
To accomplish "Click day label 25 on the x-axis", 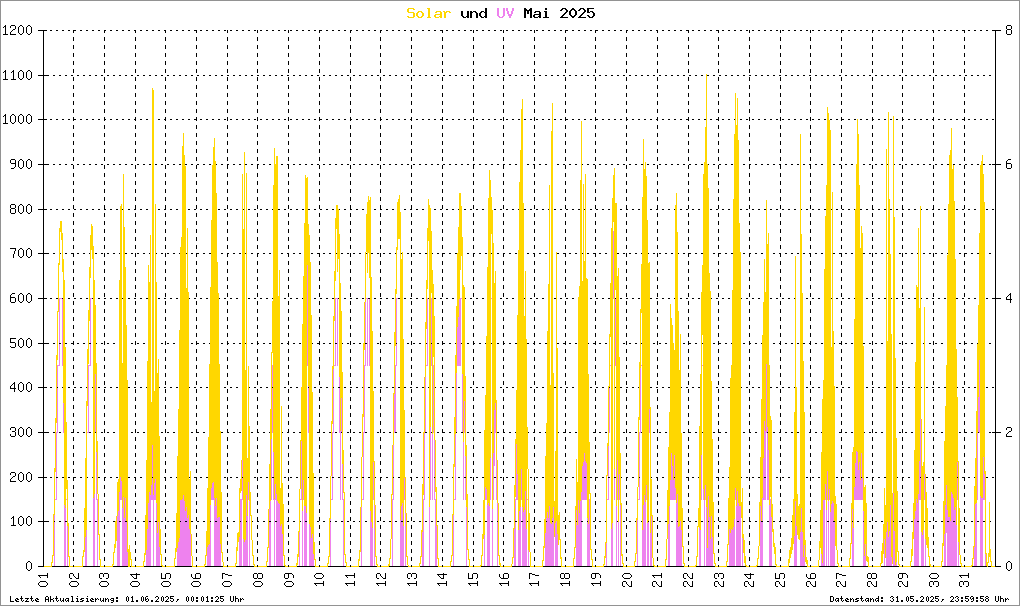I will point(780,579).
